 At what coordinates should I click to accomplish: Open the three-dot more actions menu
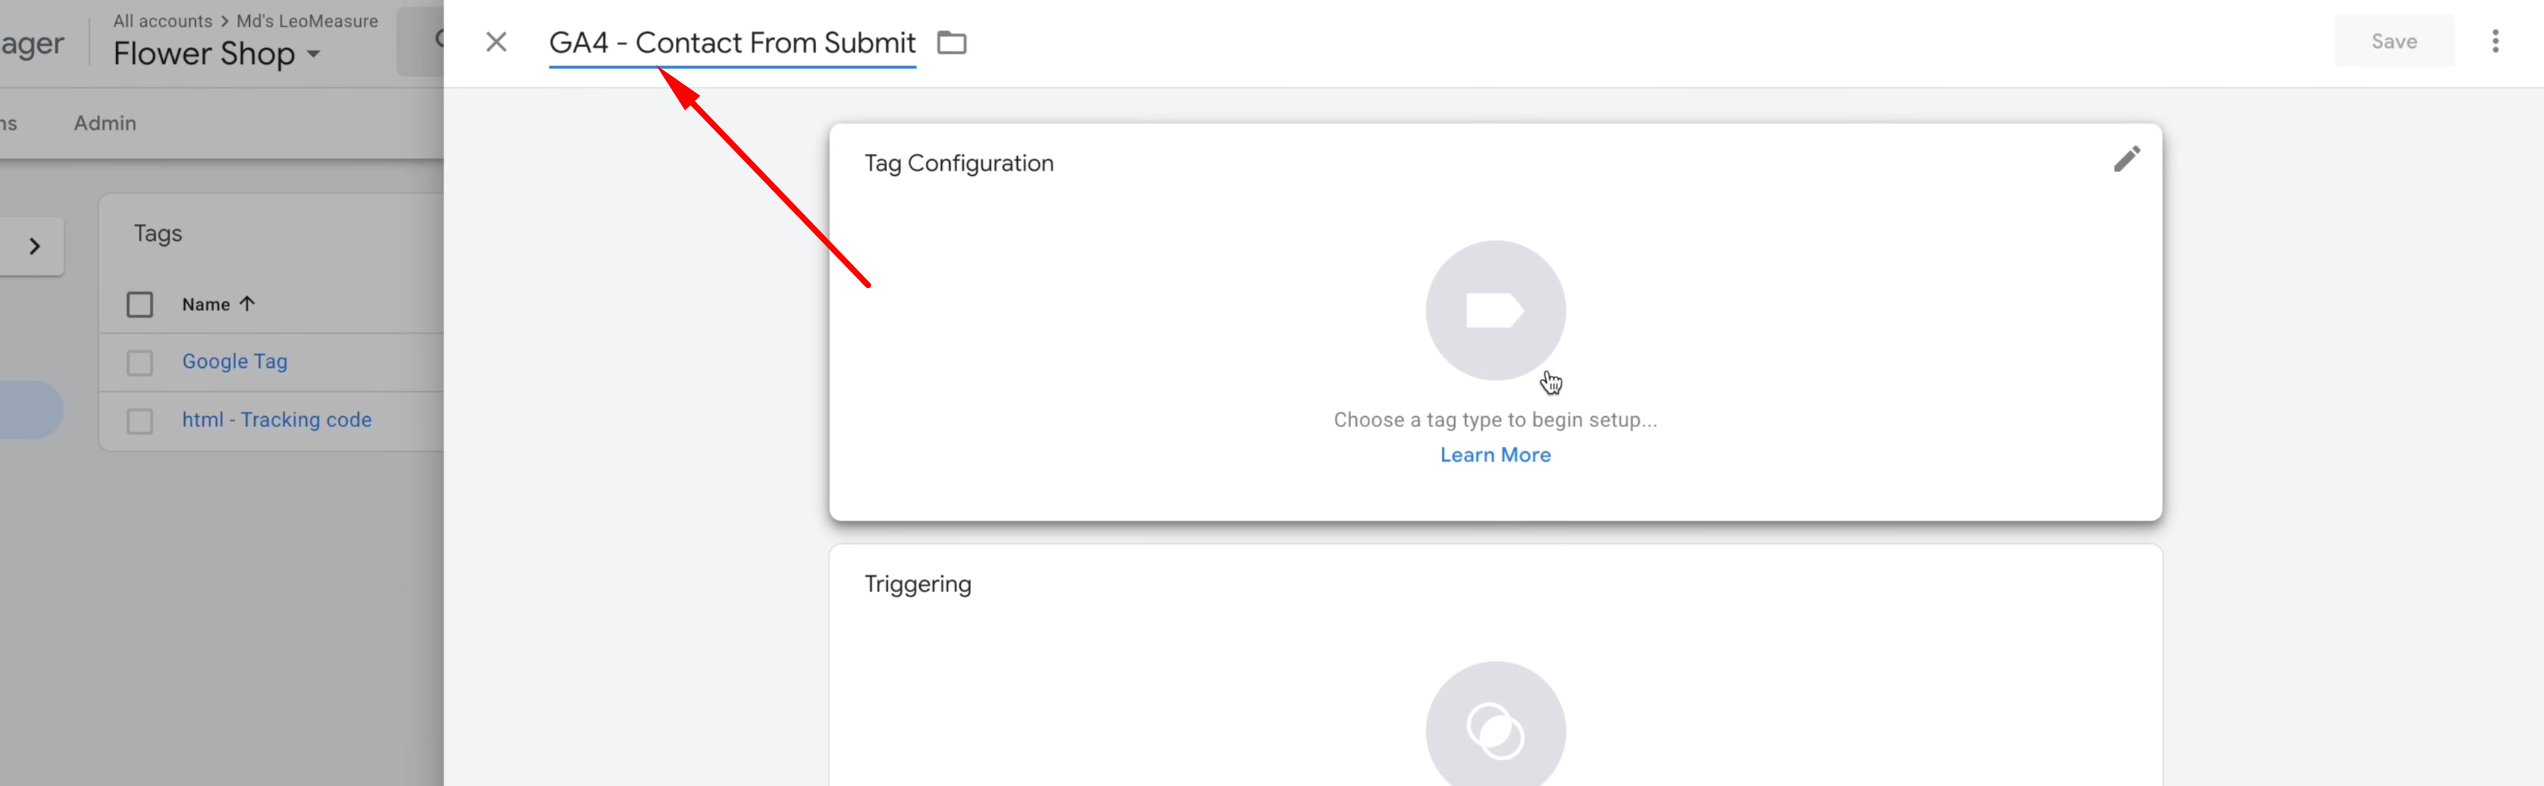click(x=2495, y=41)
